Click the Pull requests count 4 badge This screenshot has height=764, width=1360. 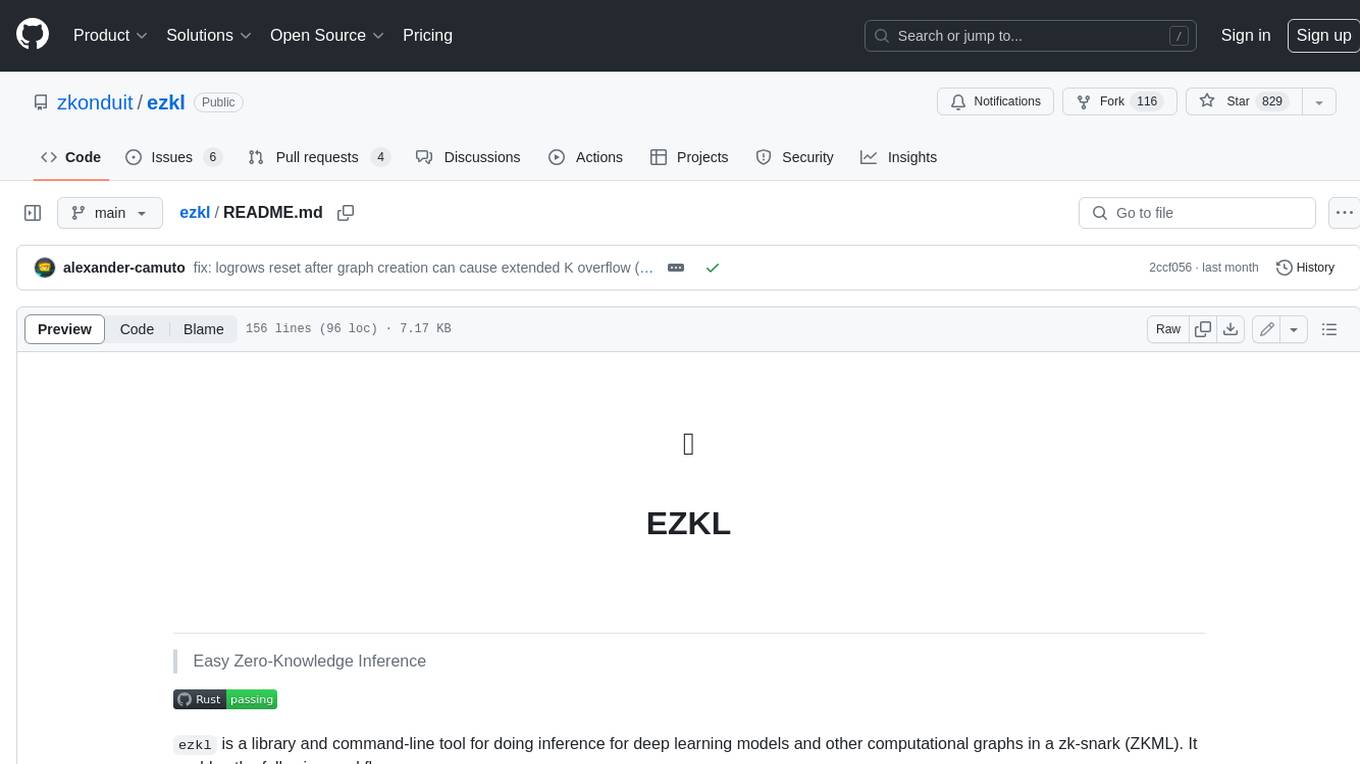tap(380, 157)
